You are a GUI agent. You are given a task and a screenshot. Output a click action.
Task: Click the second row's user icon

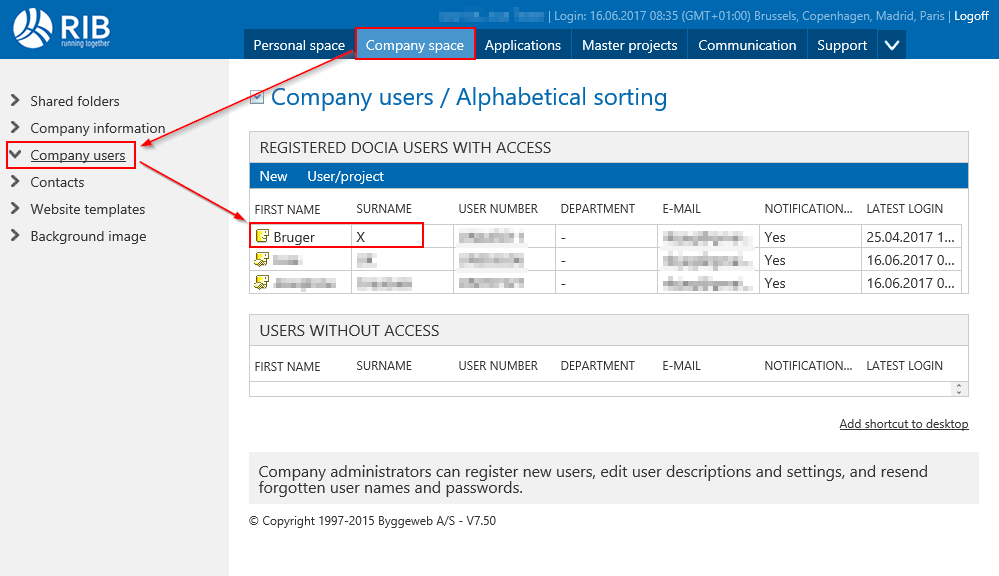pos(262,260)
